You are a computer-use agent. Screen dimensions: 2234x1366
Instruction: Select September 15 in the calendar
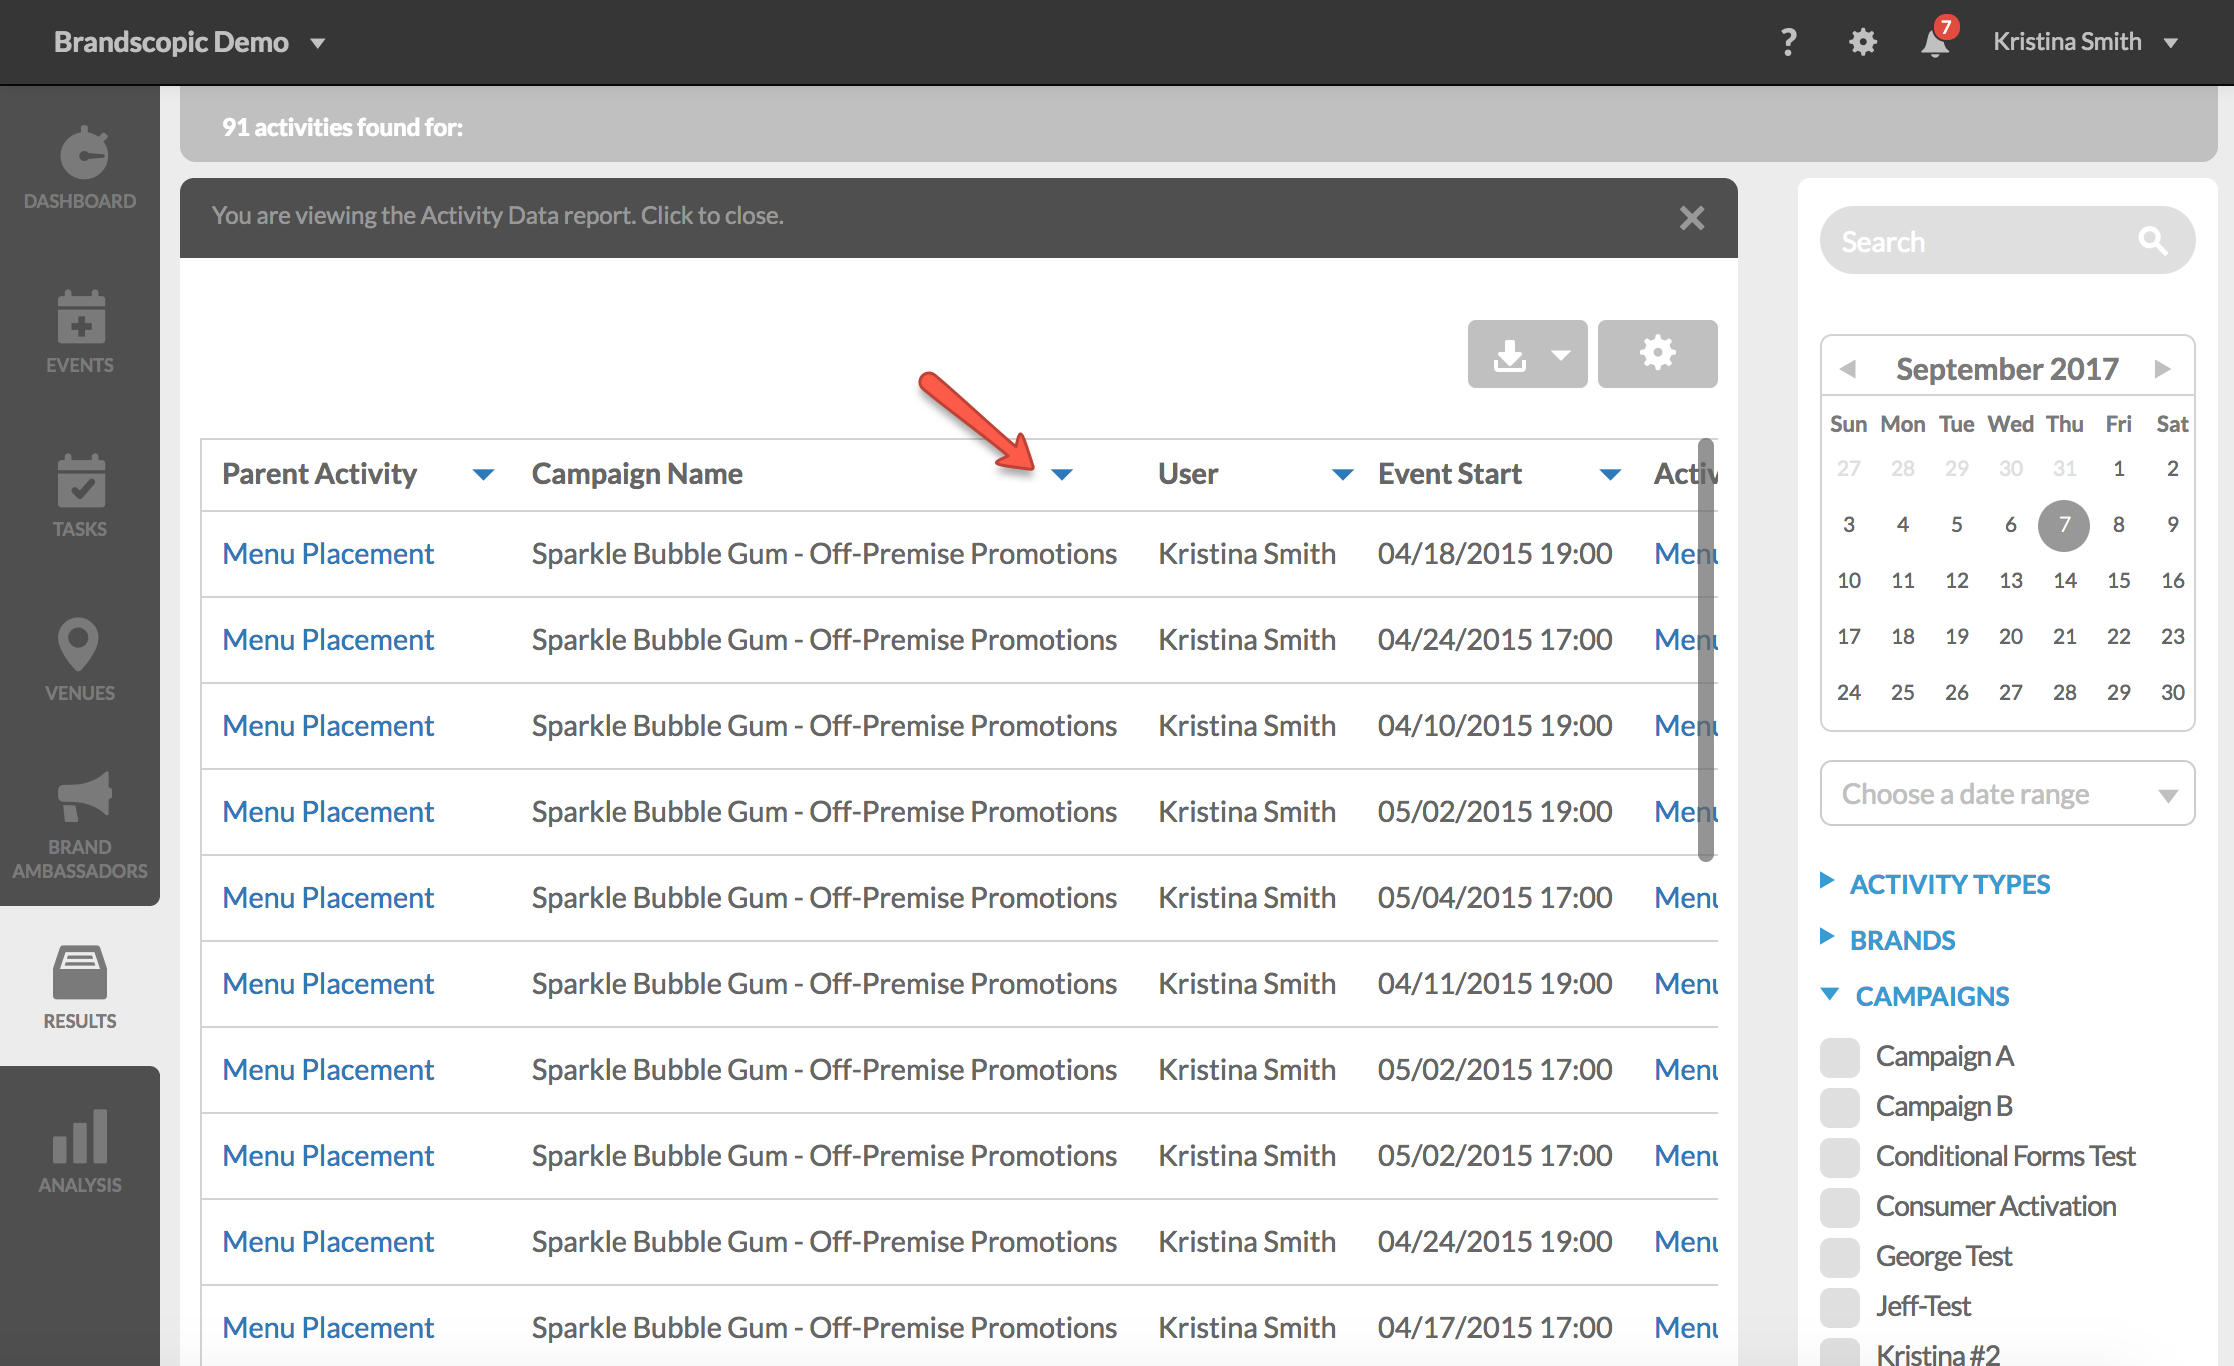pyautogui.click(x=2118, y=581)
